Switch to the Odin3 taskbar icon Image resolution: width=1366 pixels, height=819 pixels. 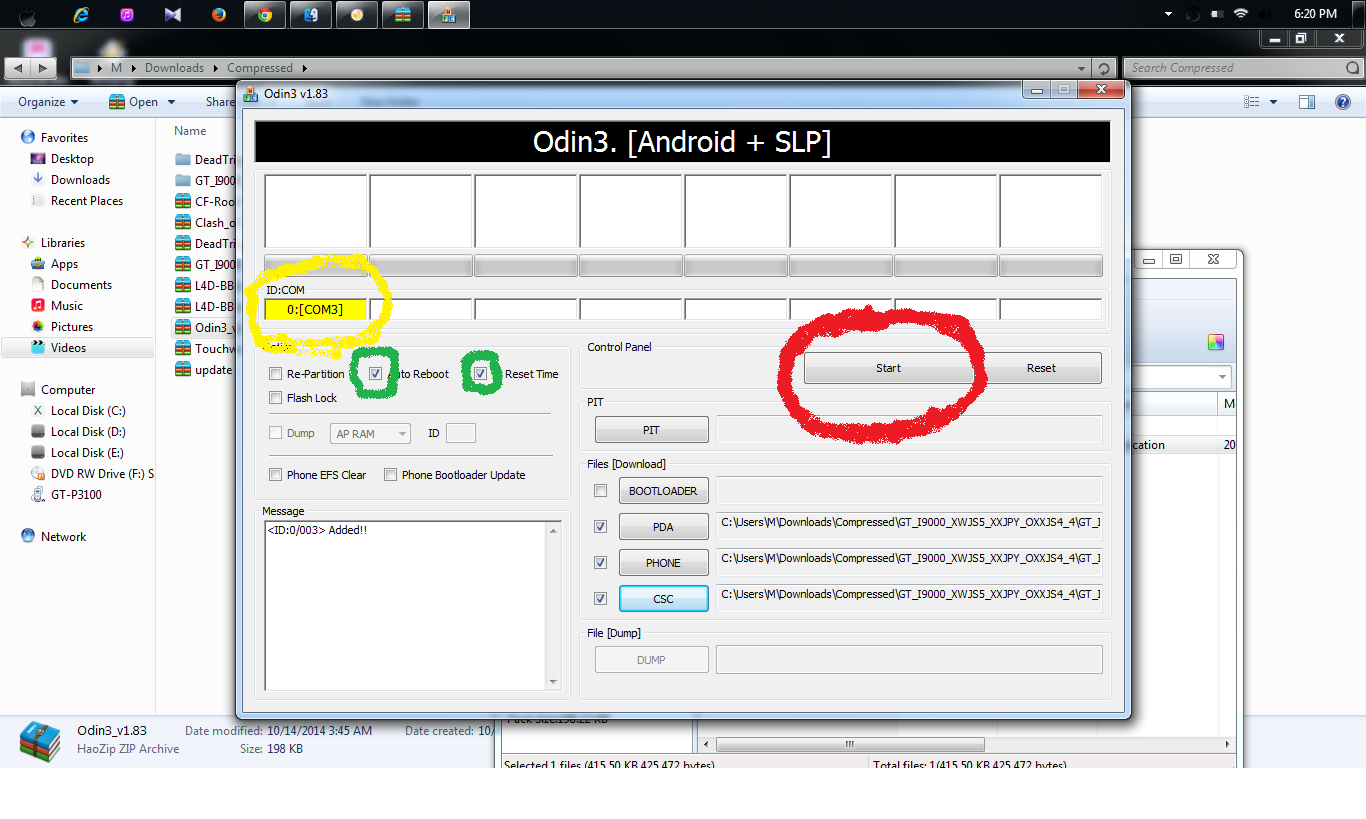point(449,14)
